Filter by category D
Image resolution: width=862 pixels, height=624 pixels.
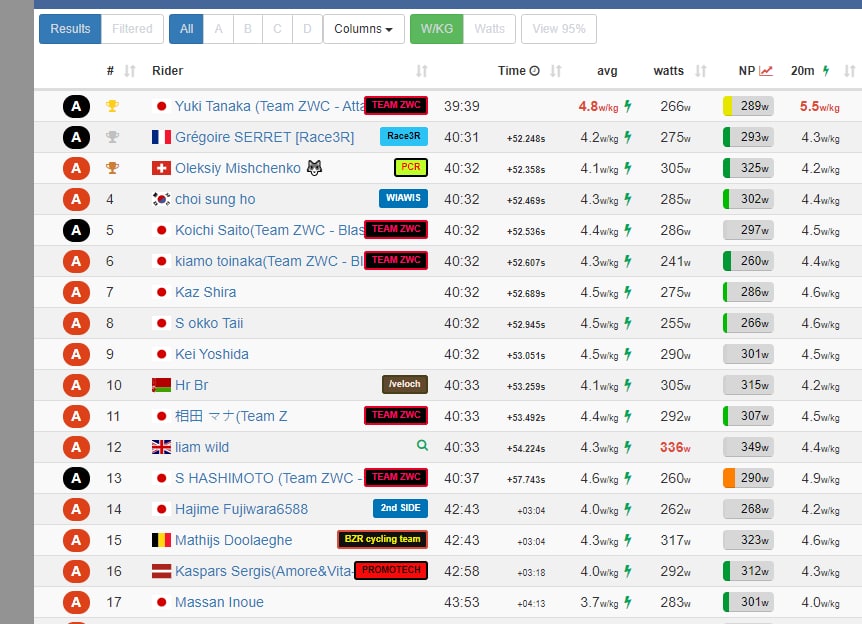click(x=307, y=29)
